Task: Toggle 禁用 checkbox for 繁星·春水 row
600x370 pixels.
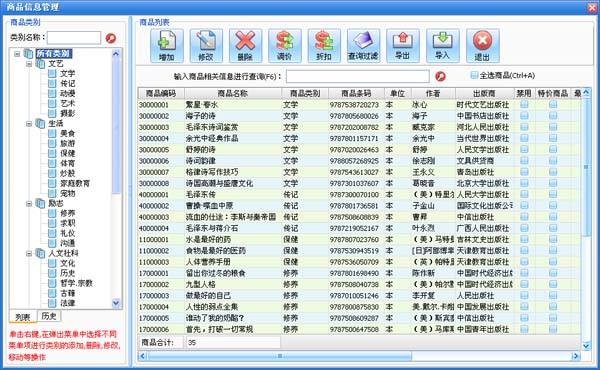Action: point(524,104)
